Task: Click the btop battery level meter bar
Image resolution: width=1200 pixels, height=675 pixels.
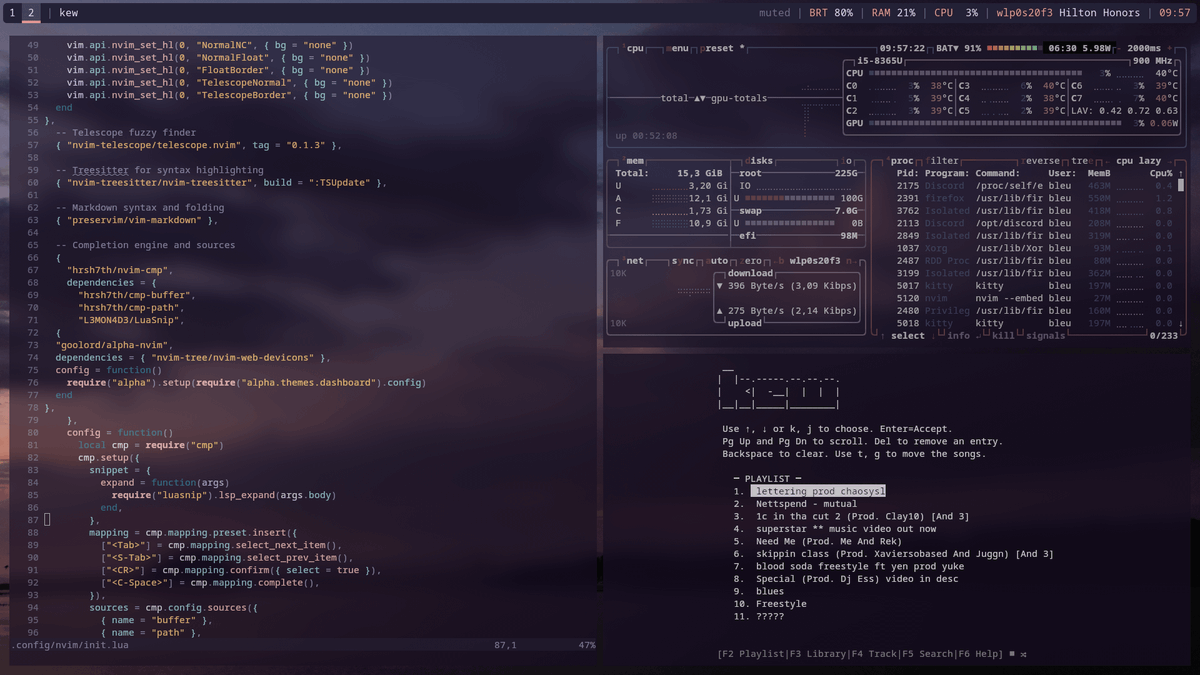Action: click(x=1011, y=48)
